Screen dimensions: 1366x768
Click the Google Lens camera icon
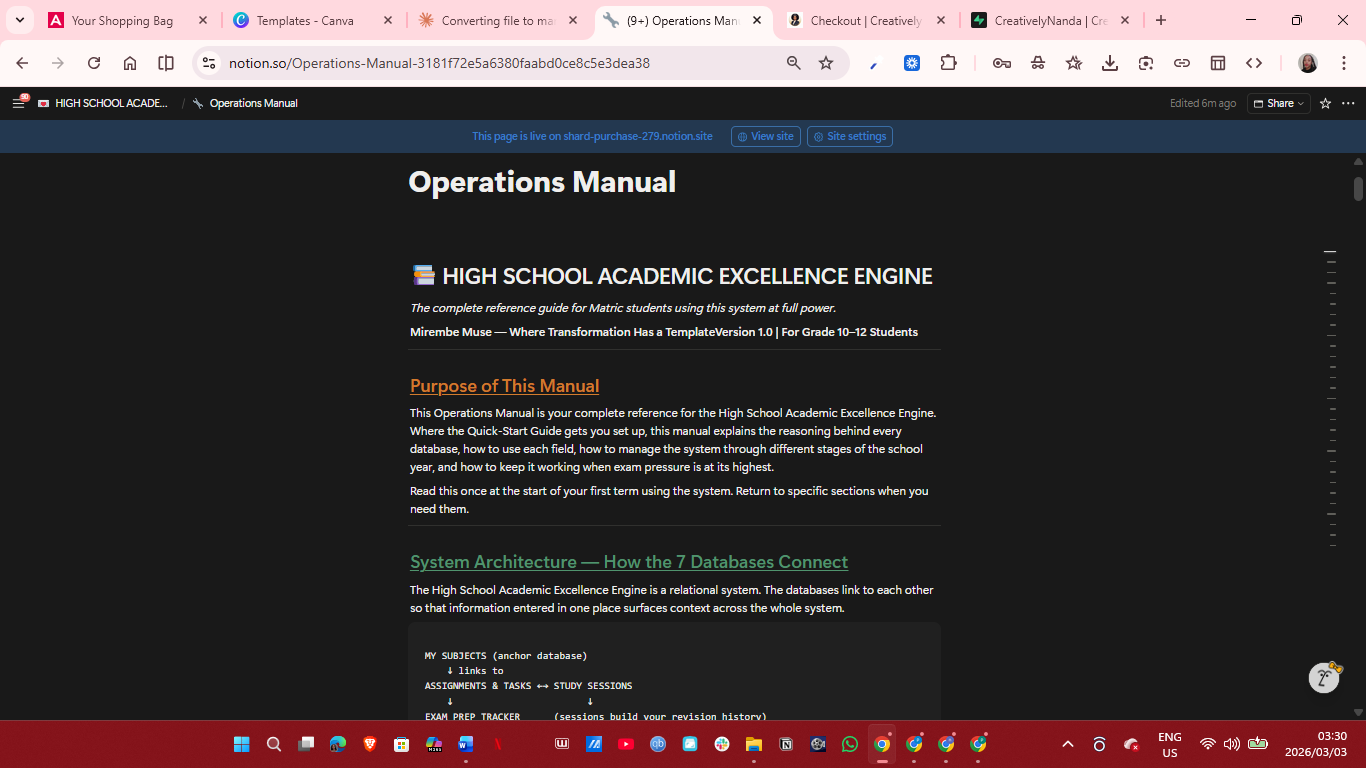coord(1145,62)
